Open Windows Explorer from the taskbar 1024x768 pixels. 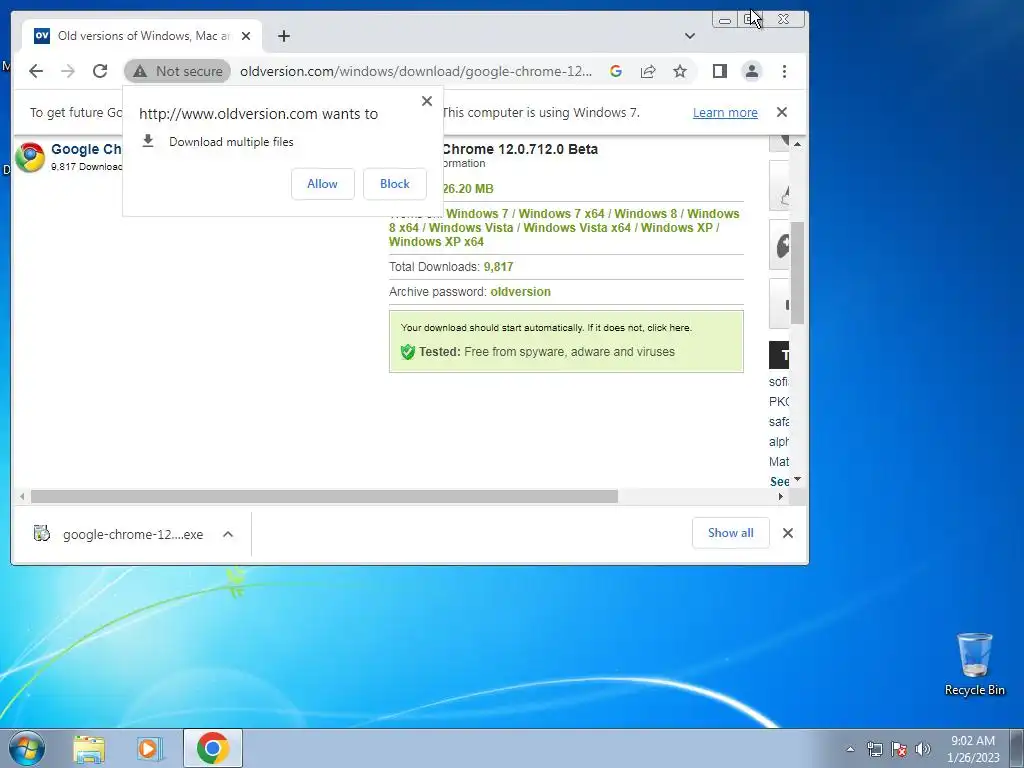(x=89, y=748)
